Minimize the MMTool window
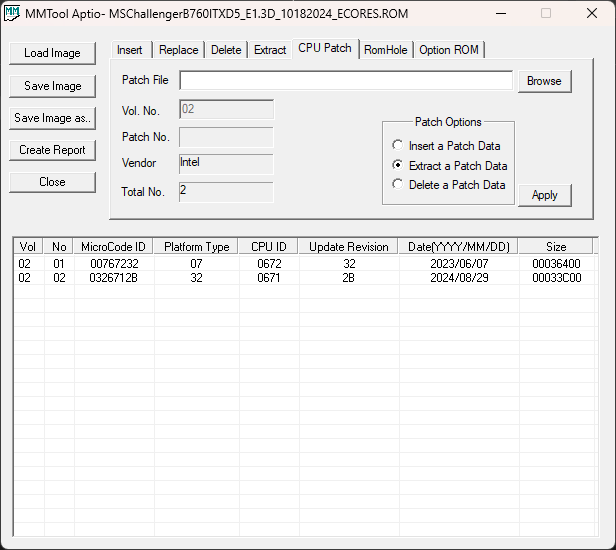The image size is (616, 550). point(501,13)
